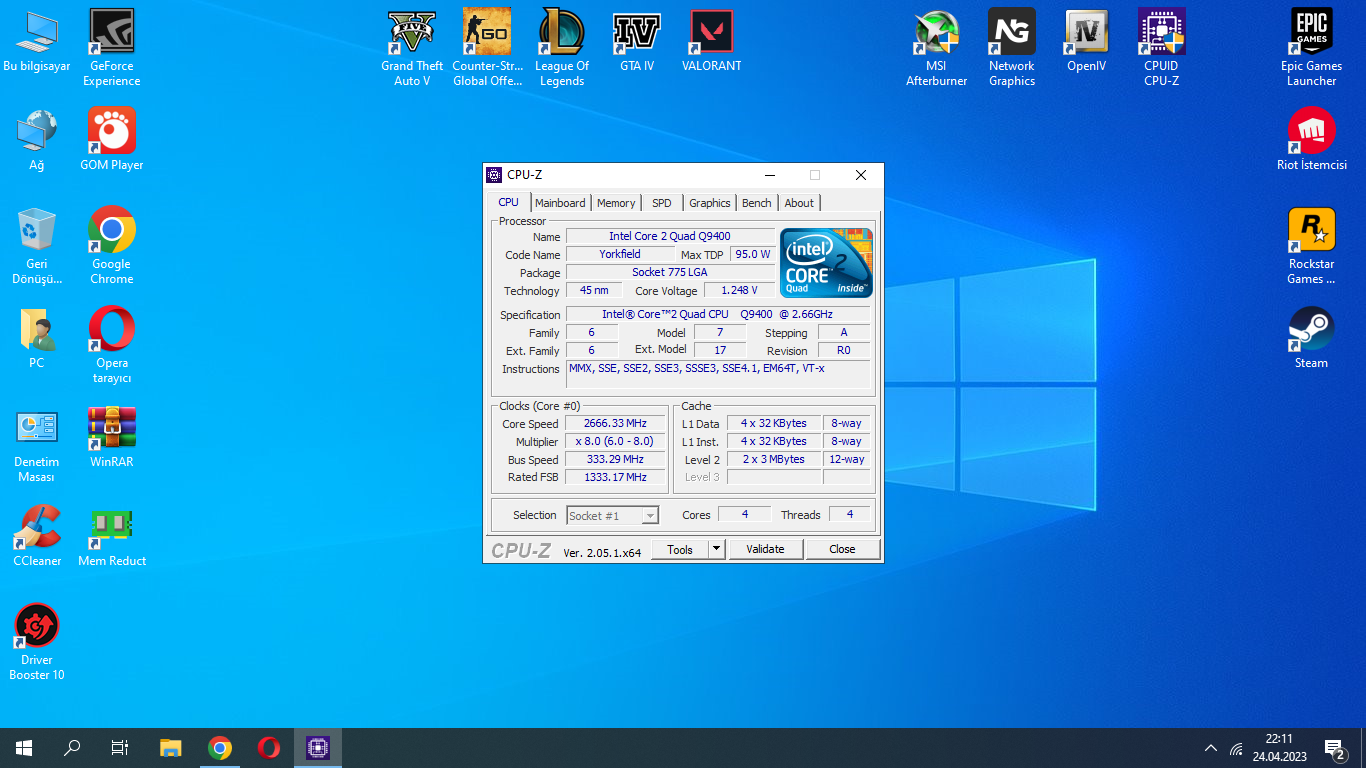This screenshot has height=768, width=1366.
Task: Click the Intel Core 2 Quad logo
Action: (826, 263)
